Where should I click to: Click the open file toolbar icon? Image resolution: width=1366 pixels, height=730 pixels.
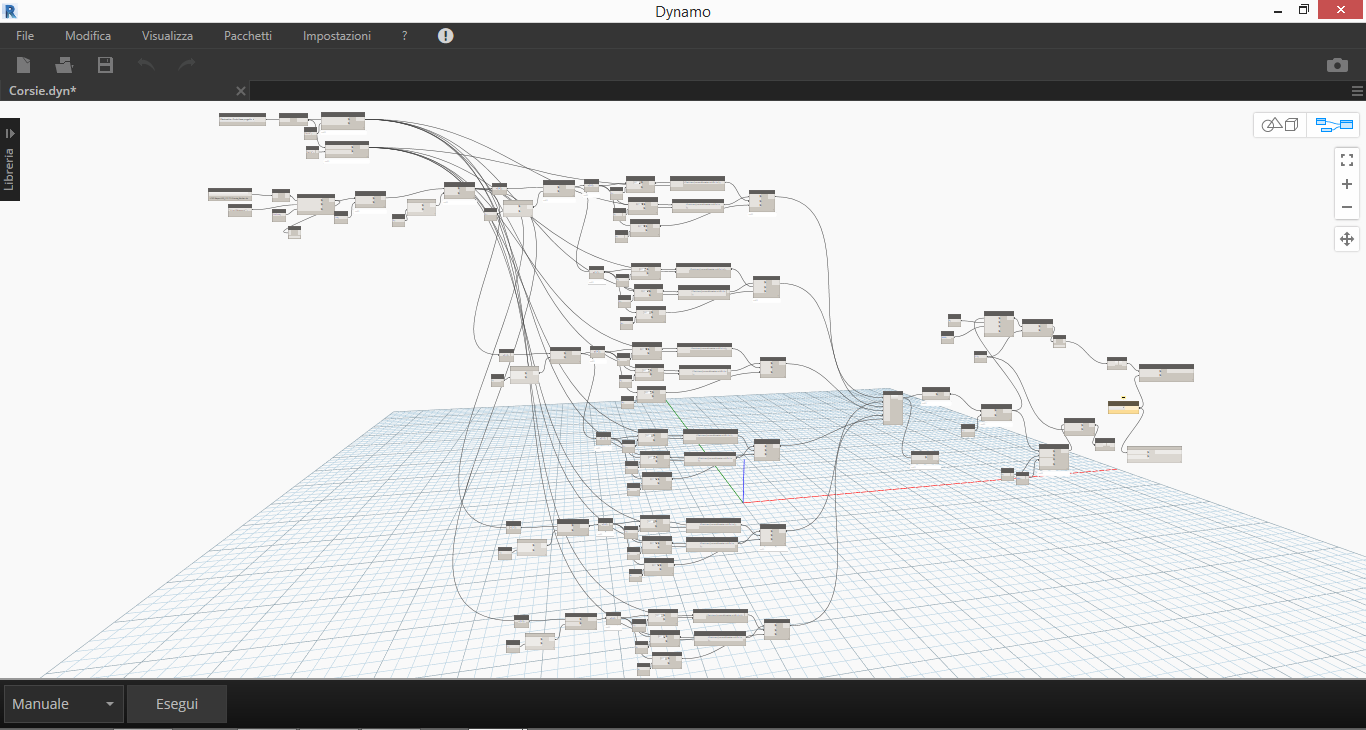(x=64, y=65)
